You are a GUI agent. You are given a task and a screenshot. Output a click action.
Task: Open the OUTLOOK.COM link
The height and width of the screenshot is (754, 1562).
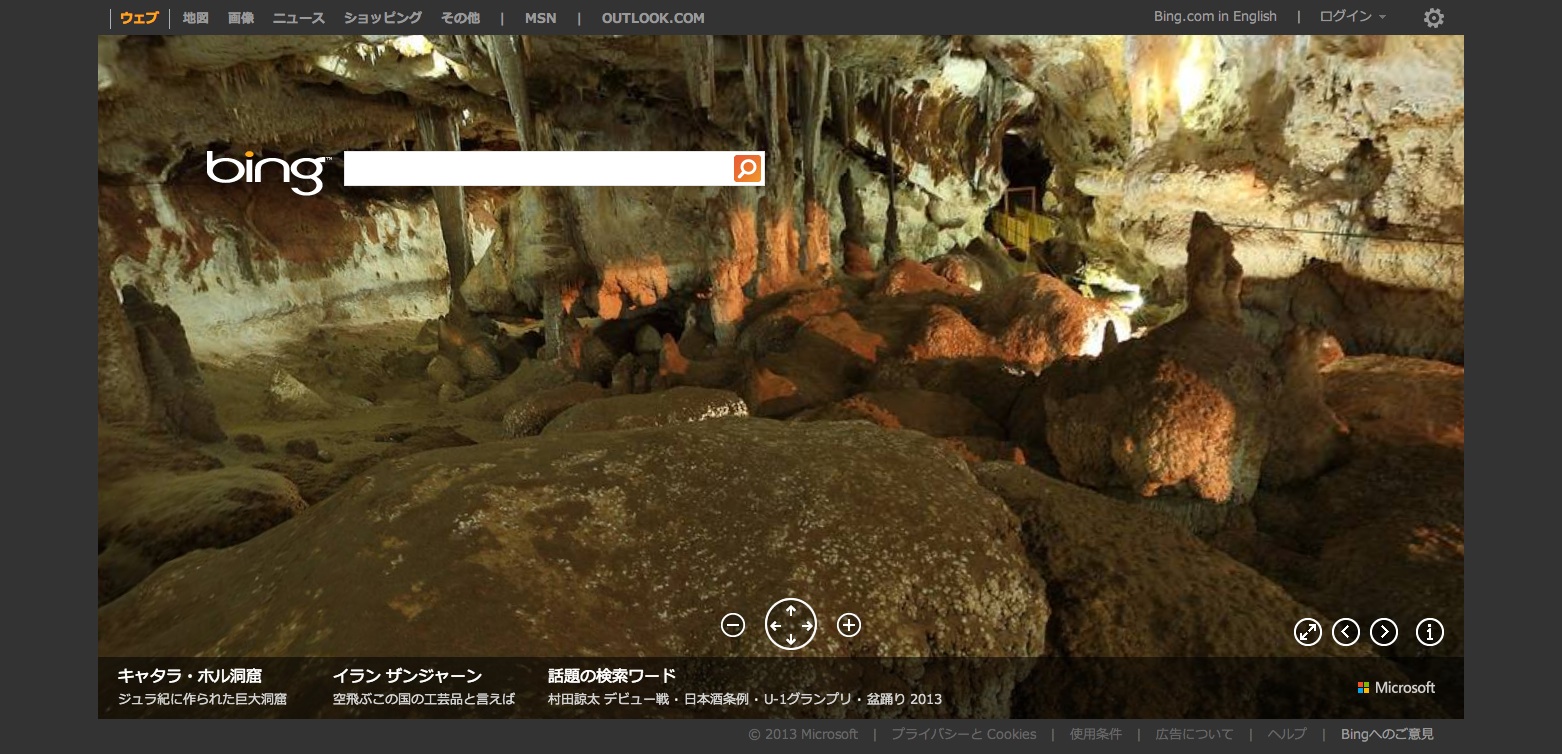coord(653,18)
